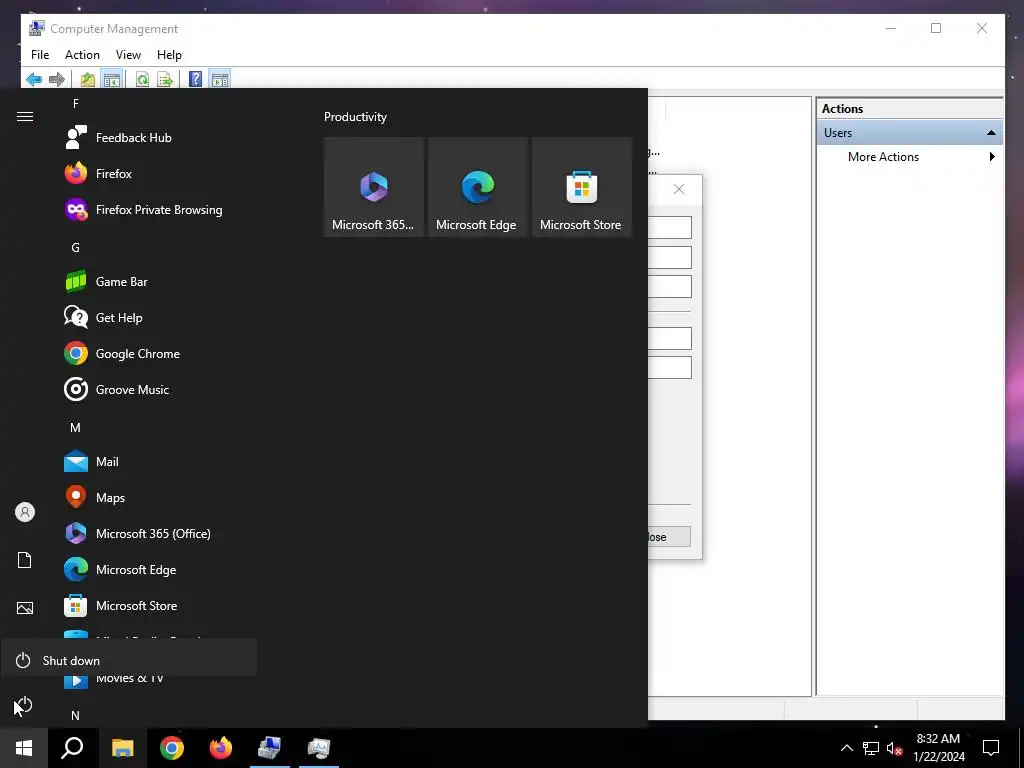Click the second input field in dialog
This screenshot has width=1024, height=768.
[x=669, y=257]
